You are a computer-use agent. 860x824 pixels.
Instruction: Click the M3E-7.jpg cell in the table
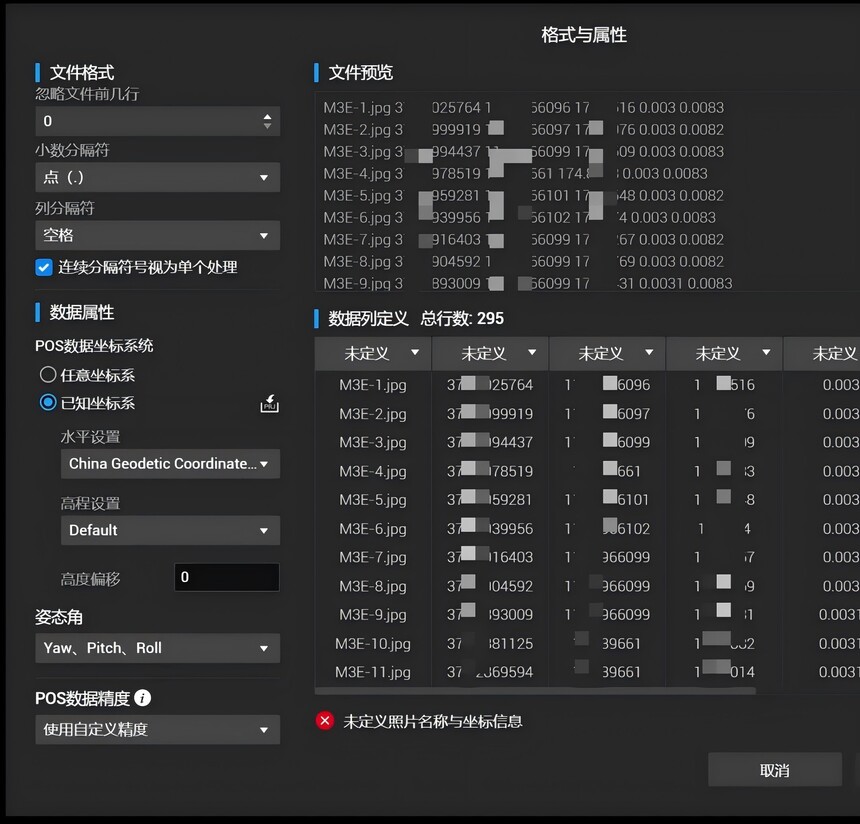373,557
